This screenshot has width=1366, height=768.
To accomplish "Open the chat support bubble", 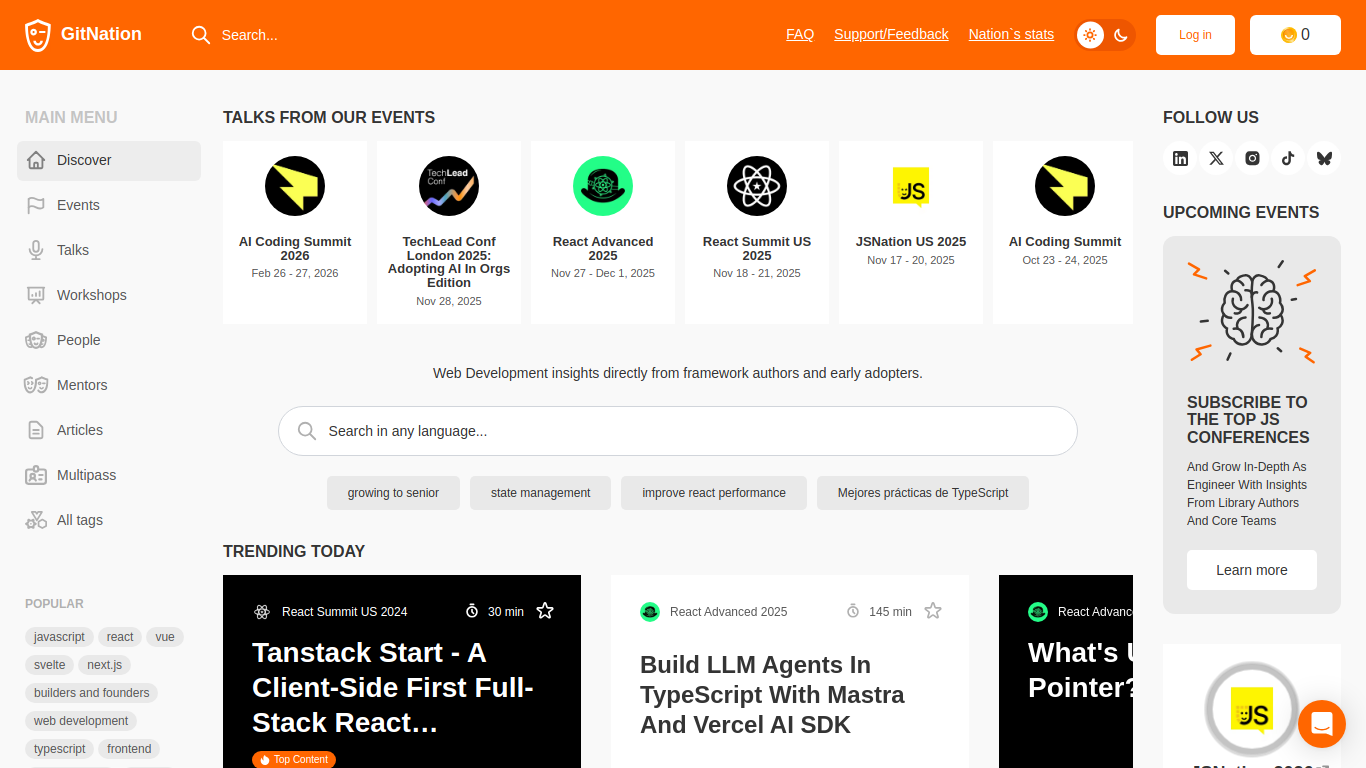I will coord(1322,724).
